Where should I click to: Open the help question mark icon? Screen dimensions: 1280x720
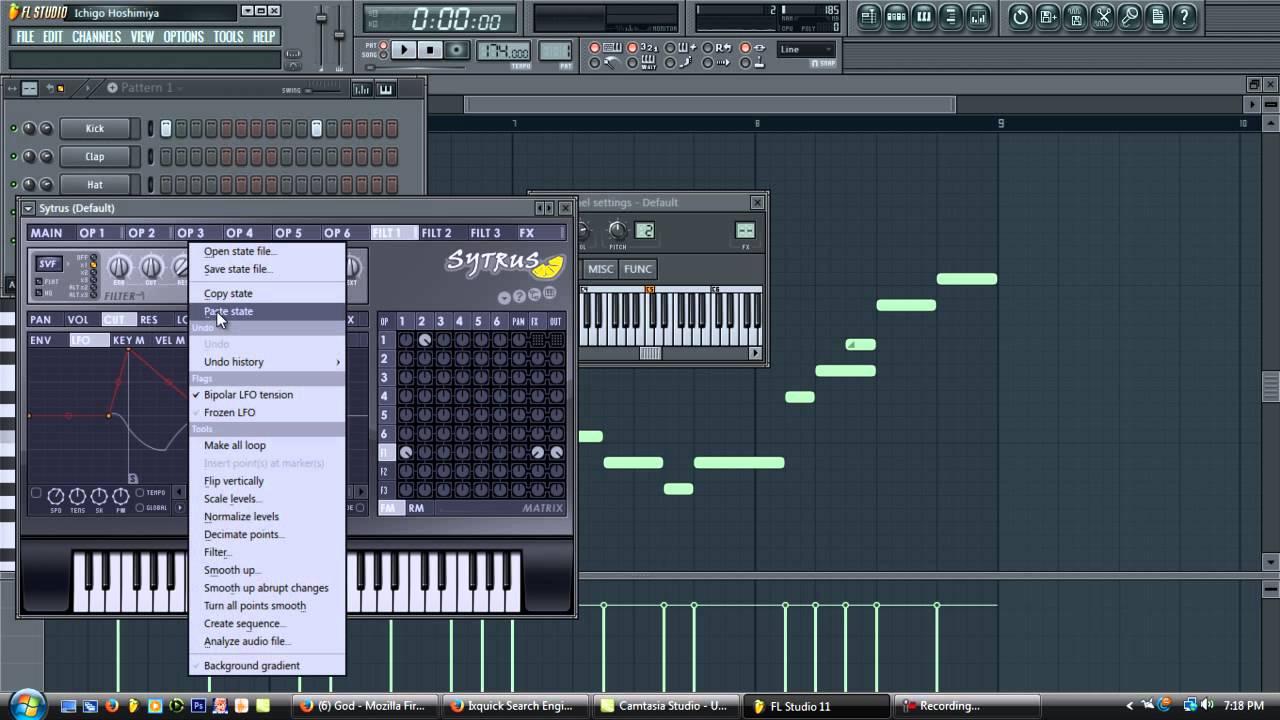point(1185,16)
